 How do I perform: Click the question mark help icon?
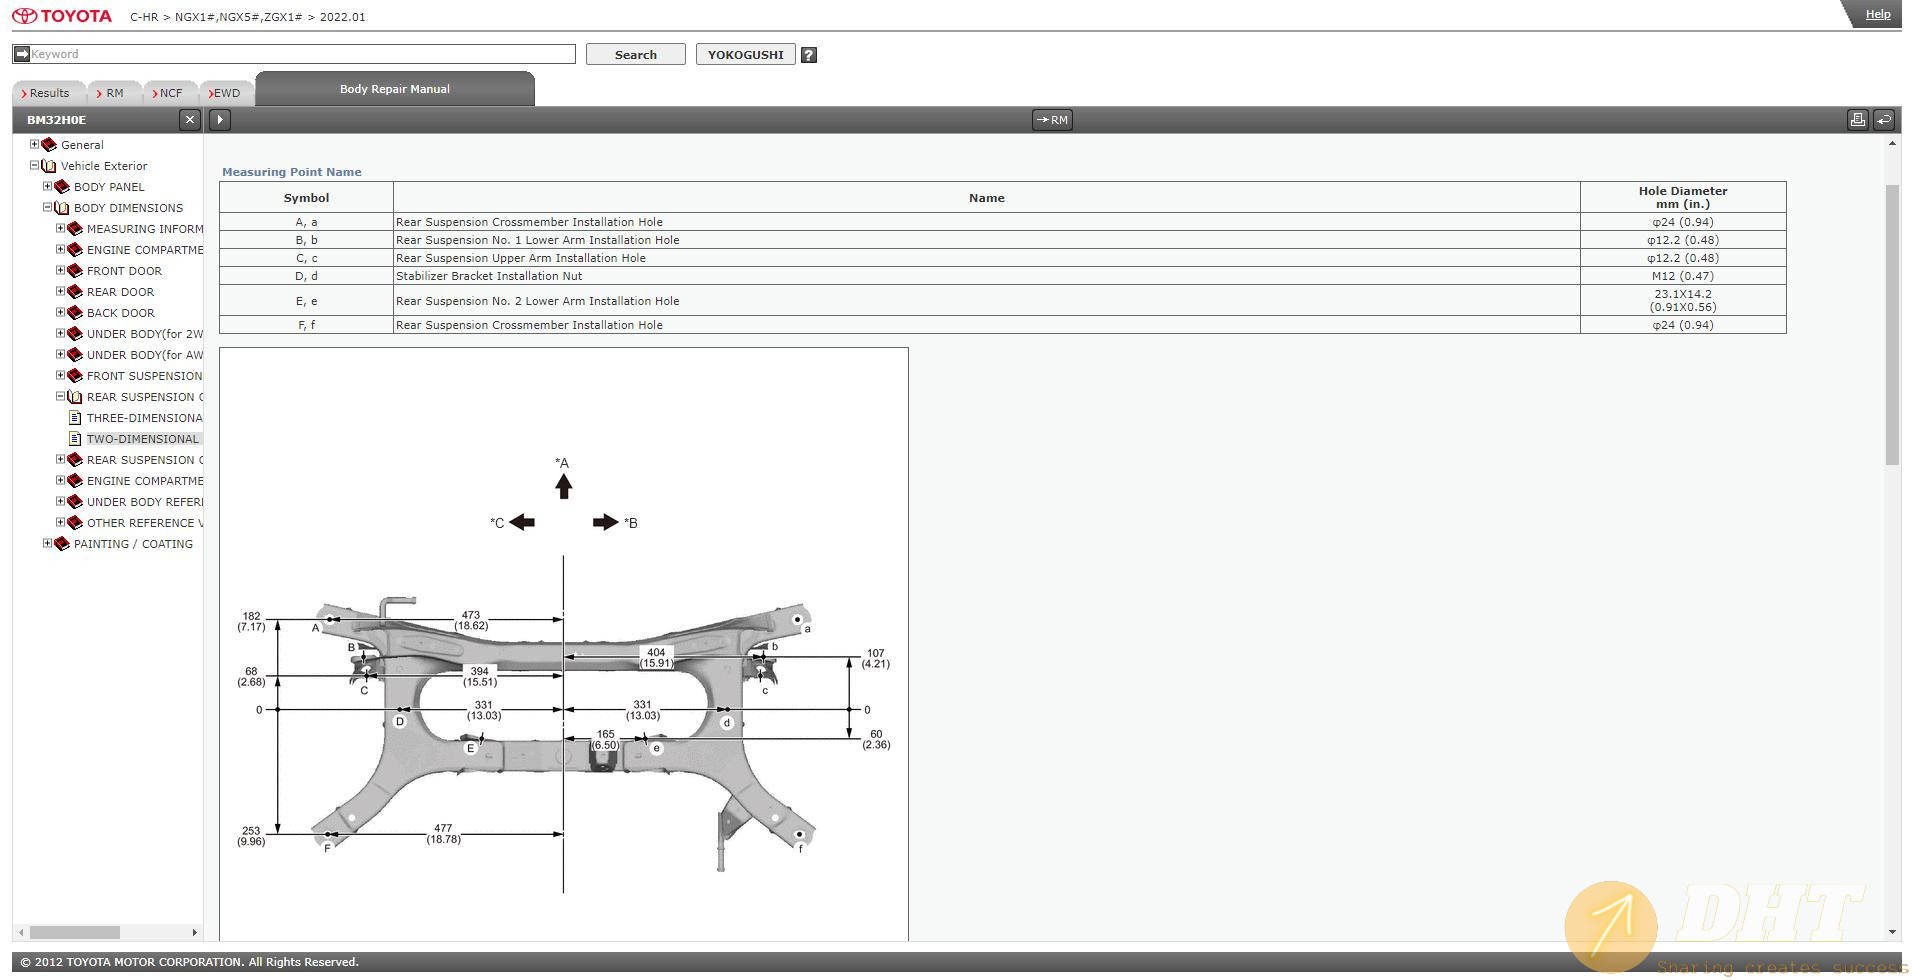click(x=809, y=55)
